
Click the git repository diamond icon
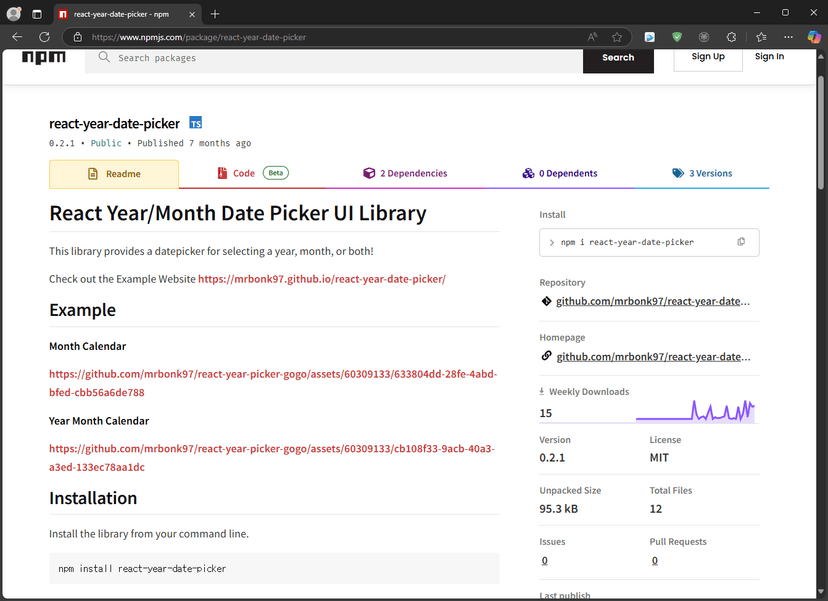[x=546, y=301]
